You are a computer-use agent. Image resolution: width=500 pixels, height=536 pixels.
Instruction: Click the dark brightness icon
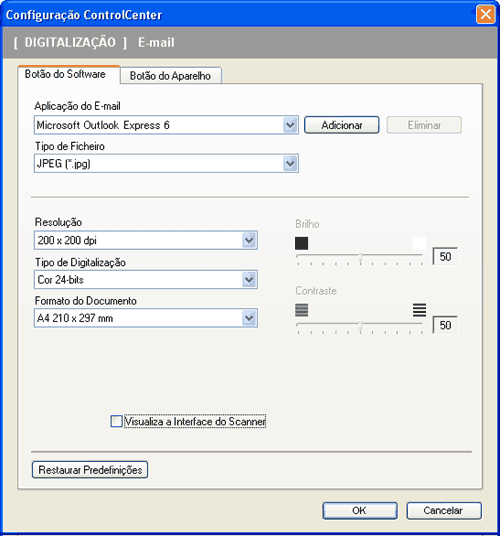301,243
